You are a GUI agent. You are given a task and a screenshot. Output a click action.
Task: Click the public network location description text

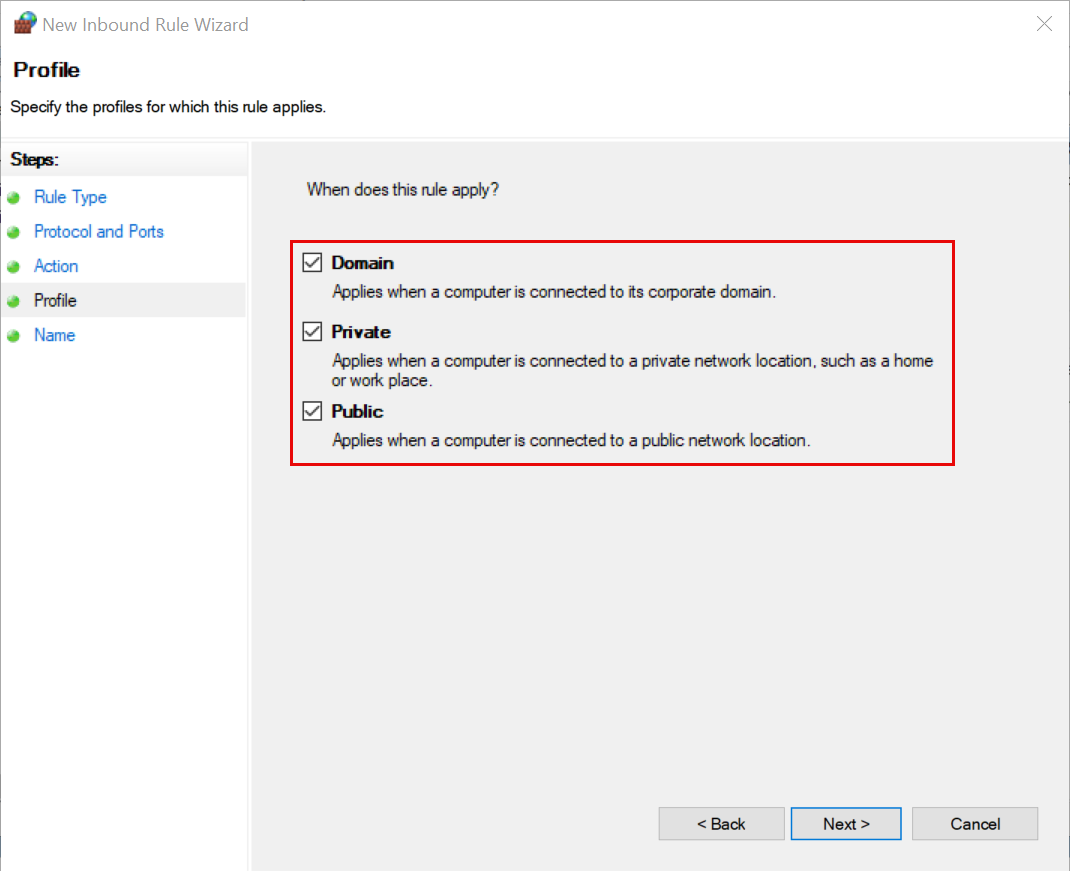[x=570, y=440]
